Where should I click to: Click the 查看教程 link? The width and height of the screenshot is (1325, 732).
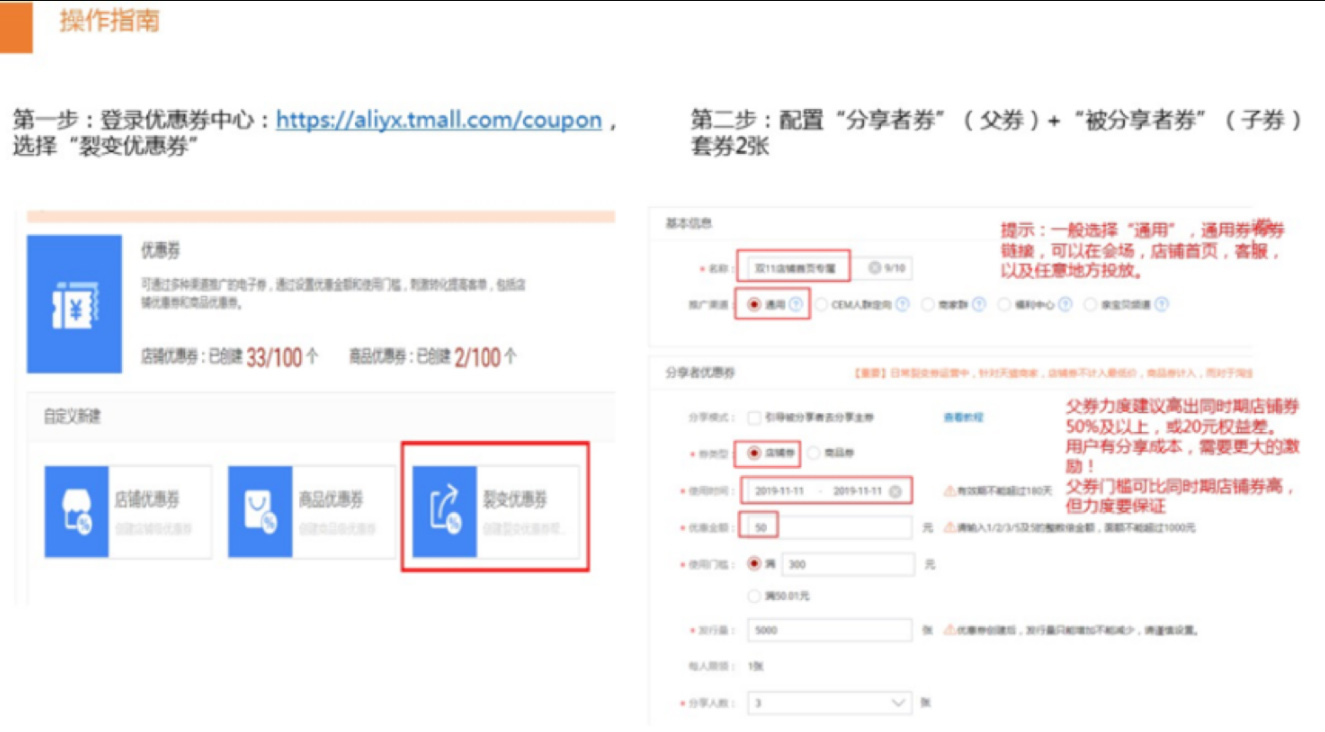pyautogui.click(x=961, y=417)
